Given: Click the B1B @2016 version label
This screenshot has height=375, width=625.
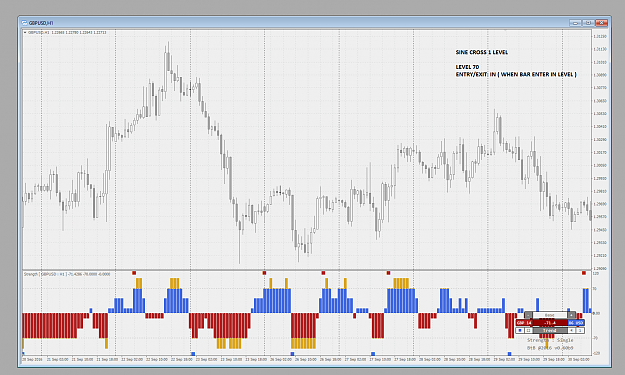Looking at the screenshot, I should 550,348.
